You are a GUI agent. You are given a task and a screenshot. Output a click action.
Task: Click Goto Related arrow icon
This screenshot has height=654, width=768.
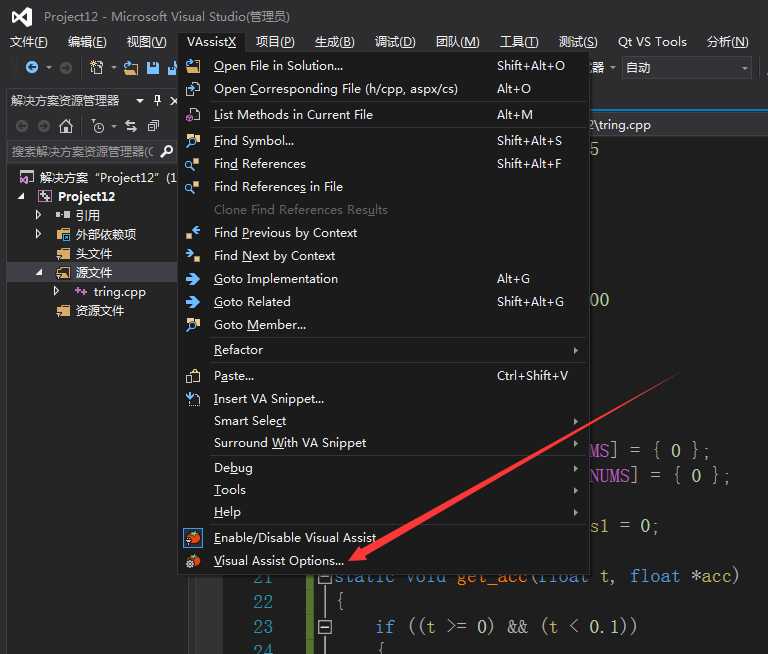[193, 302]
